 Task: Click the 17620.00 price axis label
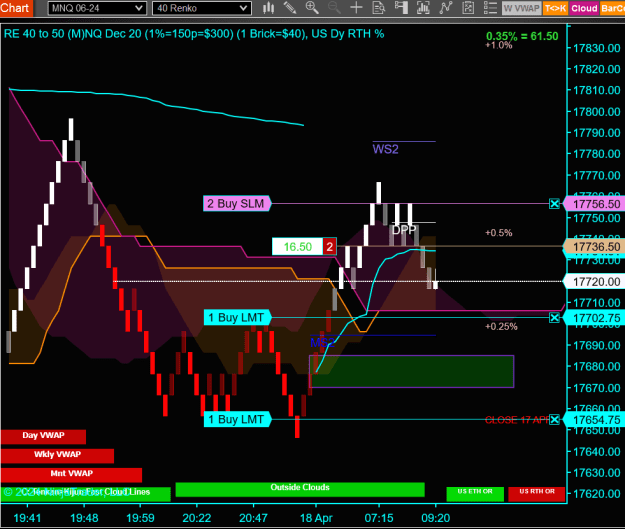(x=597, y=494)
